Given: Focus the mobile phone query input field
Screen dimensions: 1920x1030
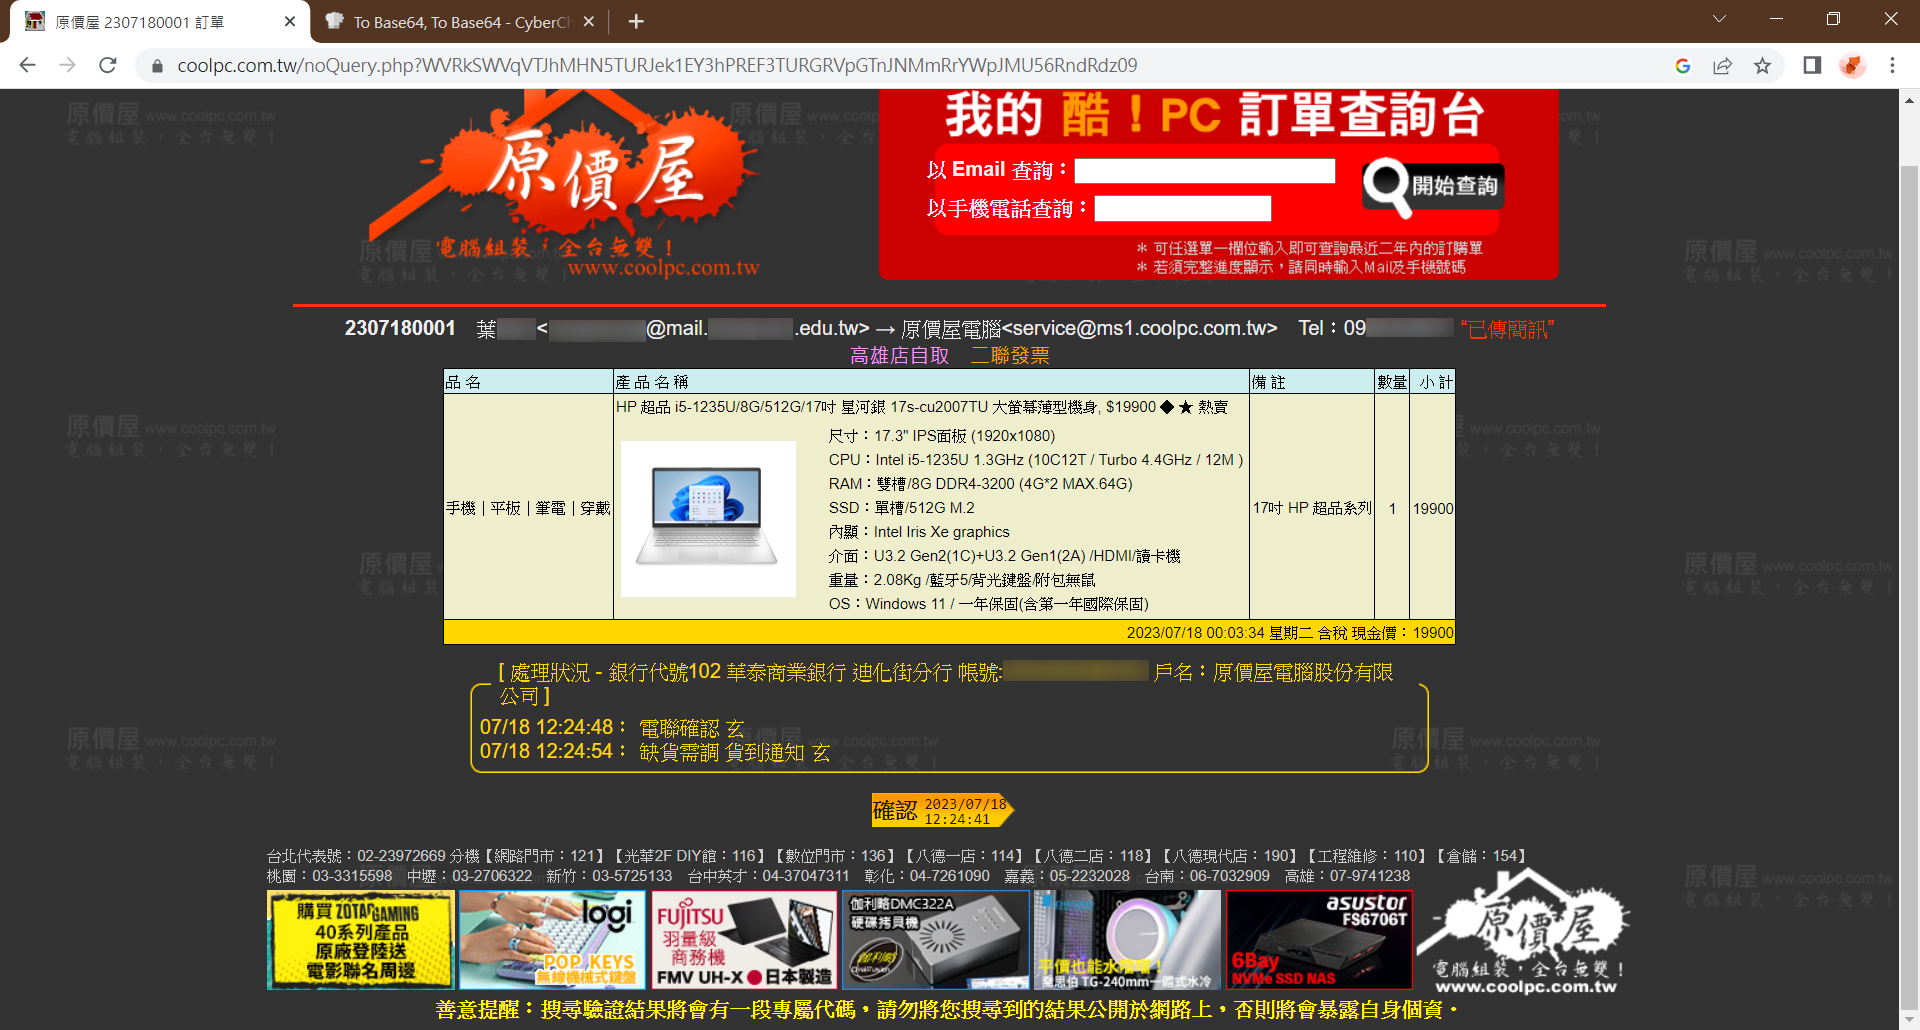Looking at the screenshot, I should tap(1182, 209).
